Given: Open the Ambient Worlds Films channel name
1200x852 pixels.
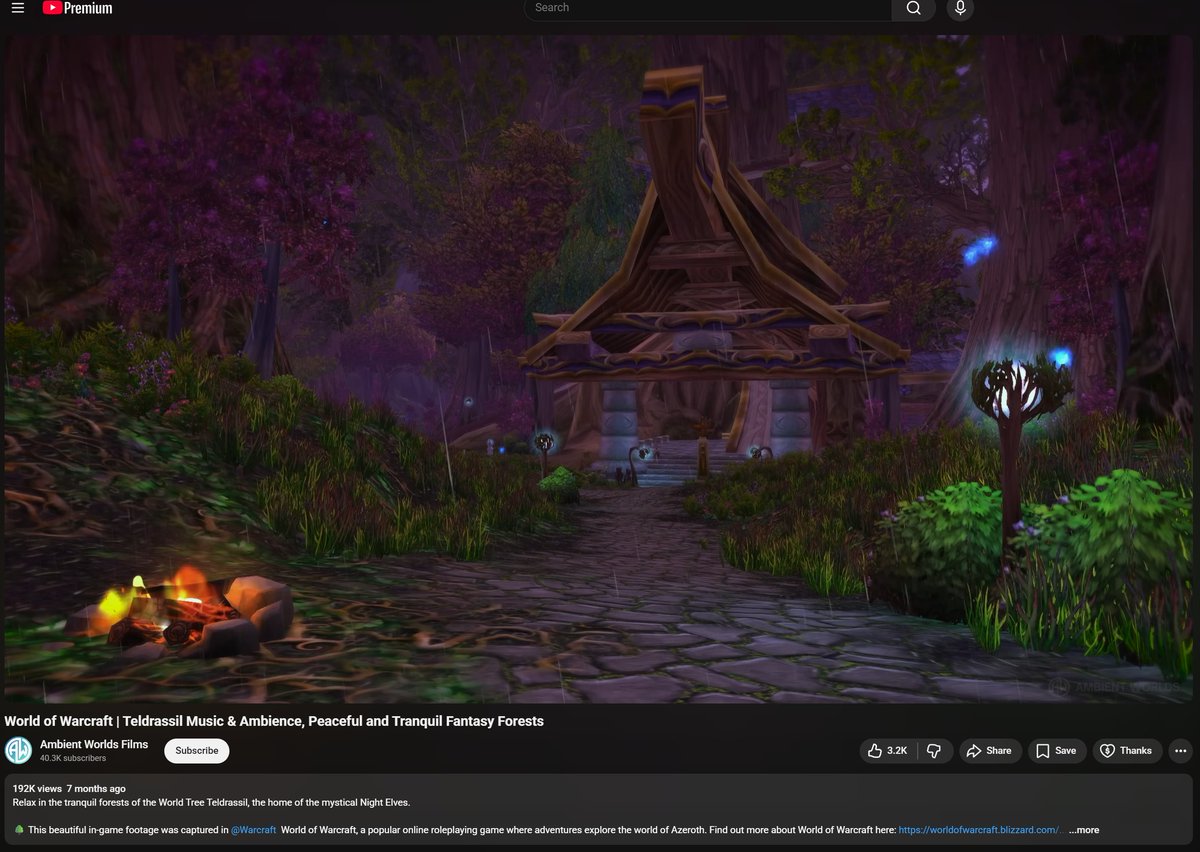Looking at the screenshot, I should point(94,744).
